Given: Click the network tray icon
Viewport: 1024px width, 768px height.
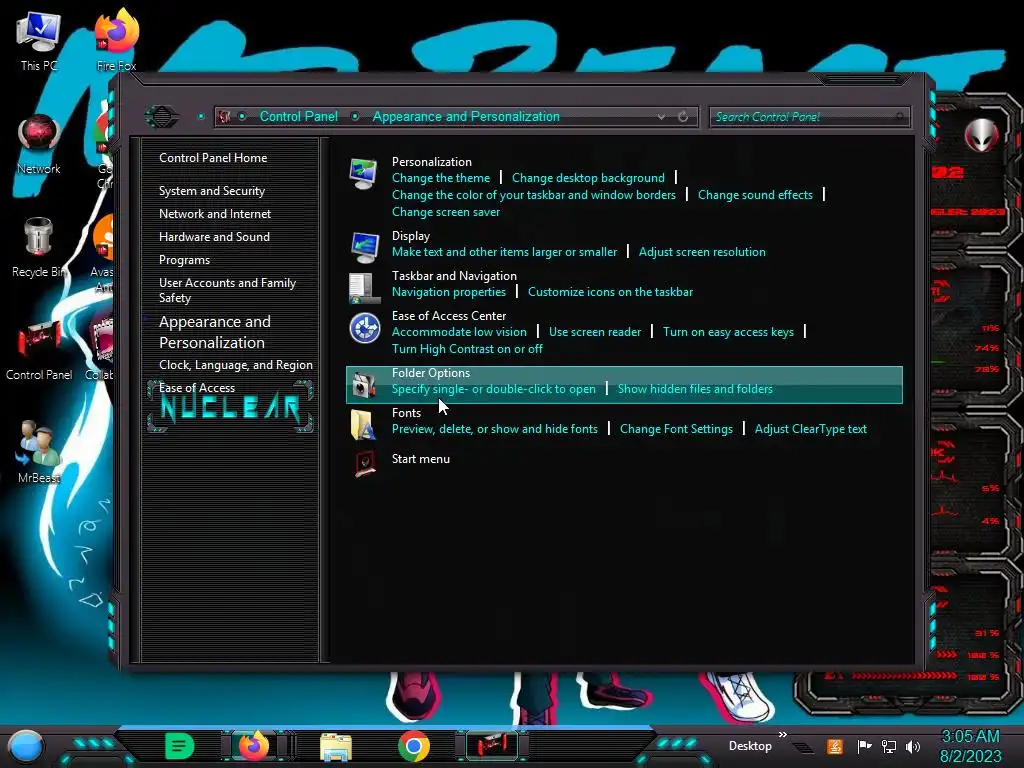Looking at the screenshot, I should [x=889, y=746].
